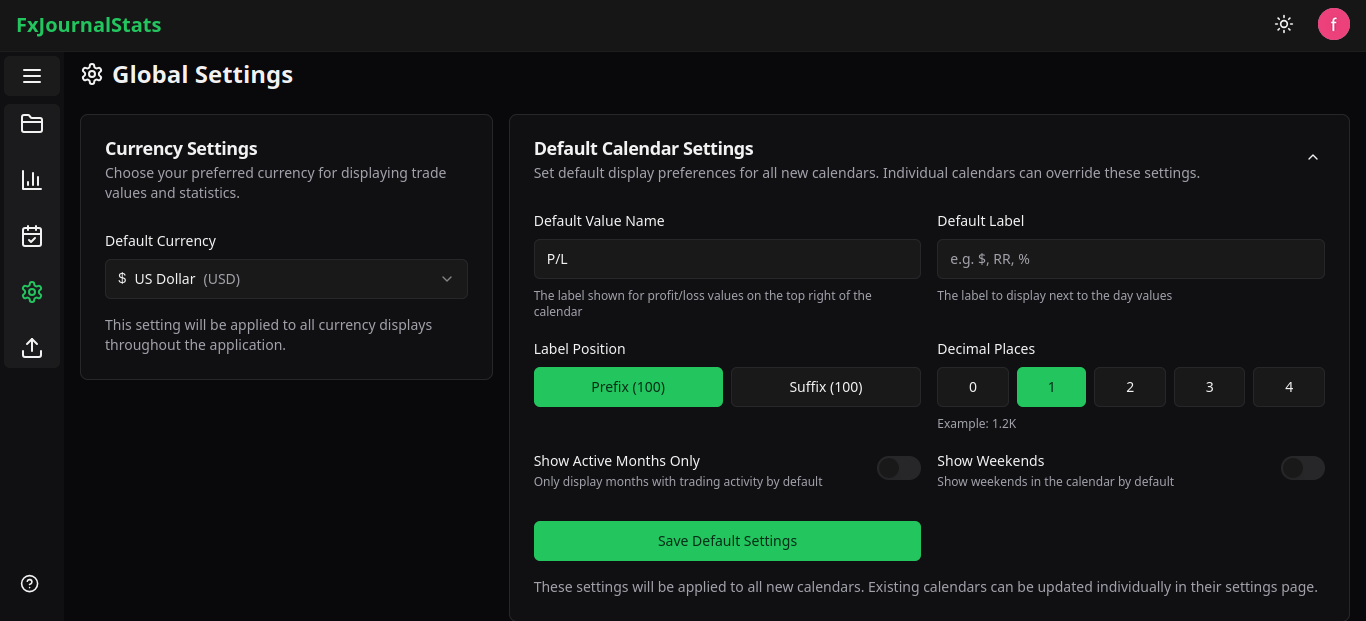This screenshot has height=621, width=1366.
Task: Open the Statistics bar chart icon
Action: pyautogui.click(x=31, y=180)
